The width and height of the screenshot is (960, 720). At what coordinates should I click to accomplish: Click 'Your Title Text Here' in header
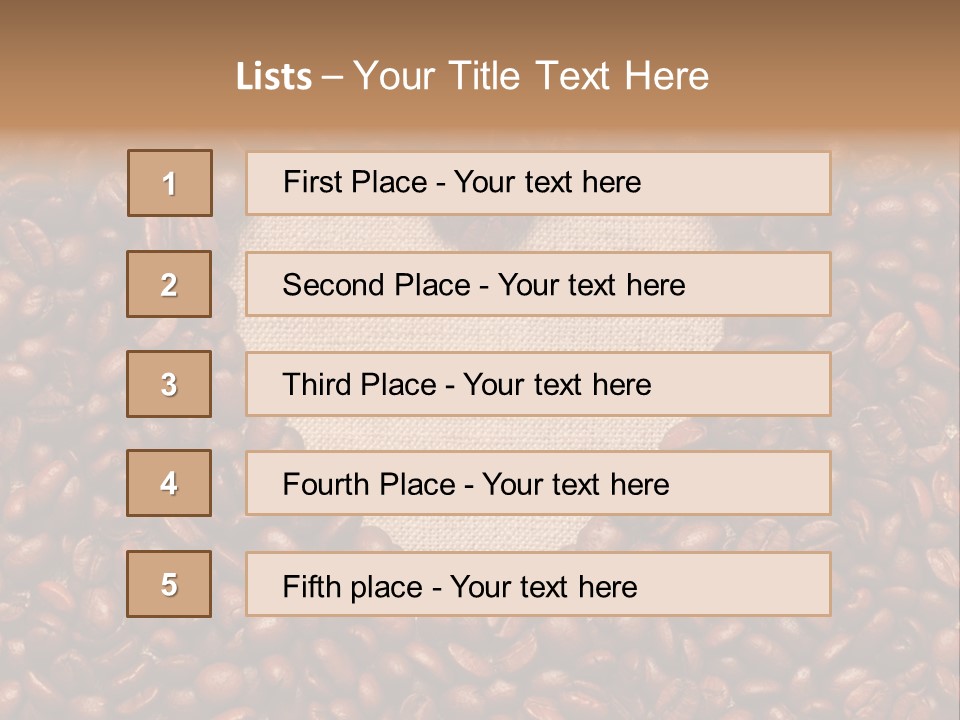click(x=531, y=76)
